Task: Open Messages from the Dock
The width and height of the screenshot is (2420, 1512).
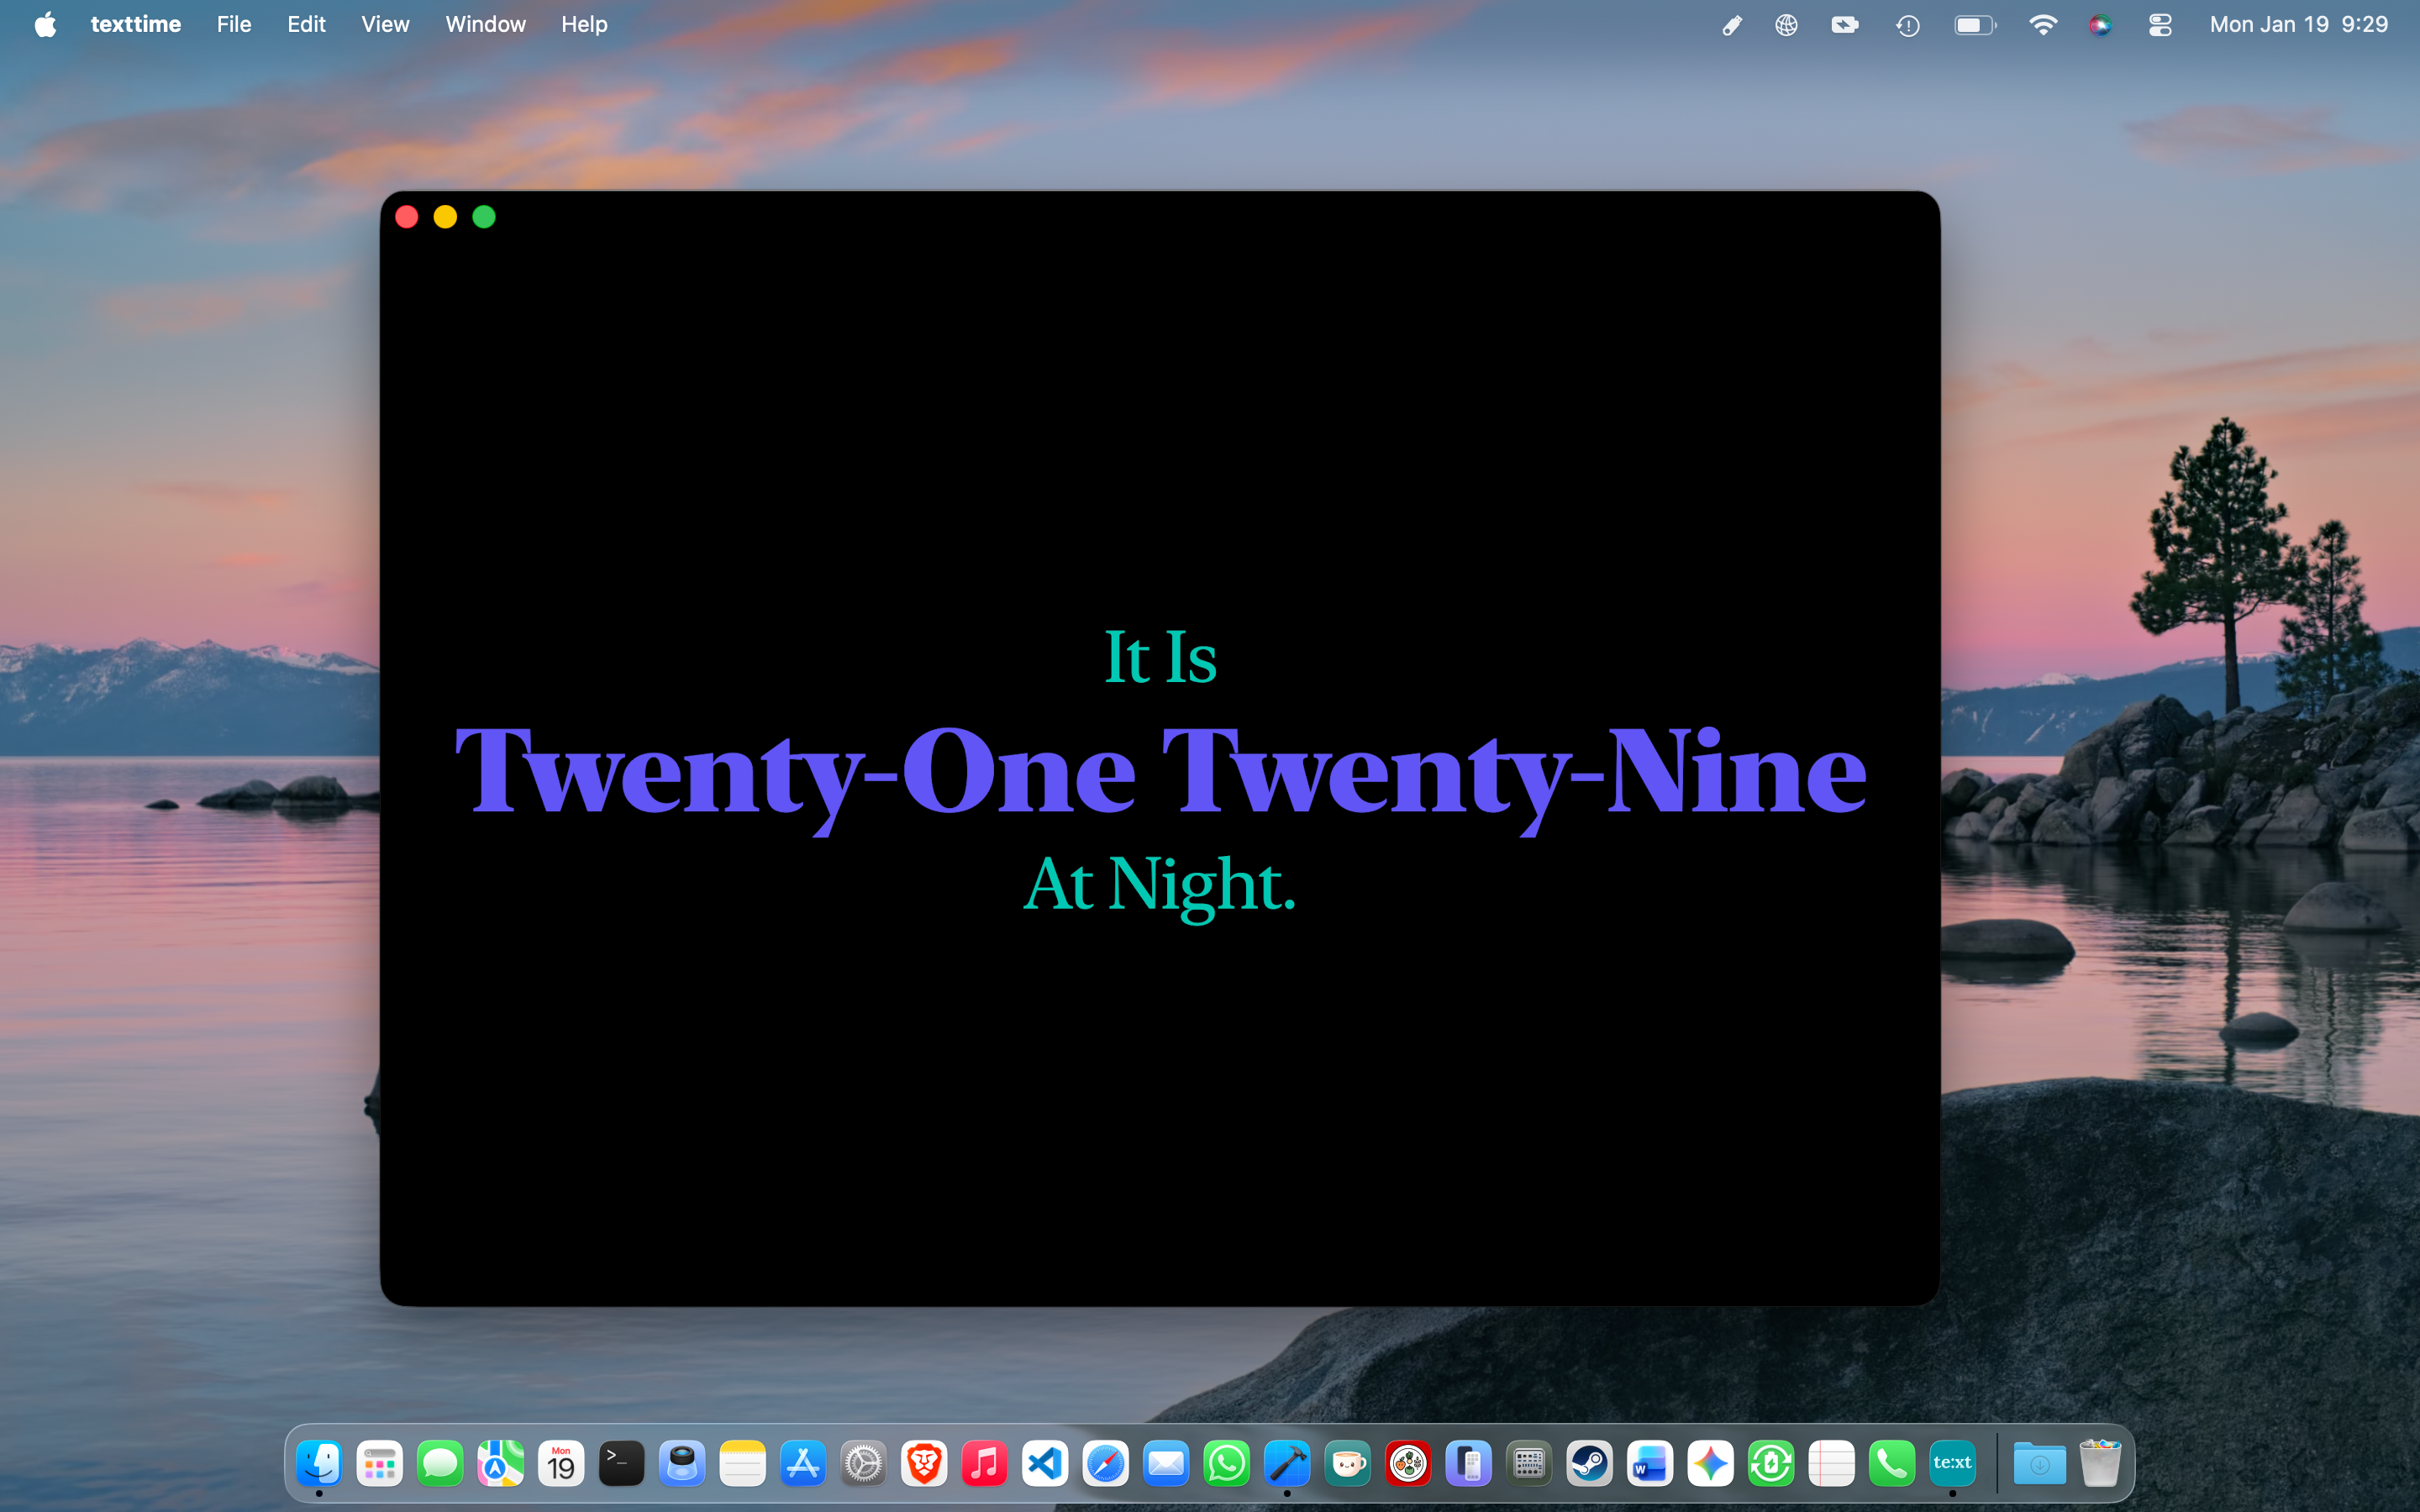Action: pos(440,1464)
